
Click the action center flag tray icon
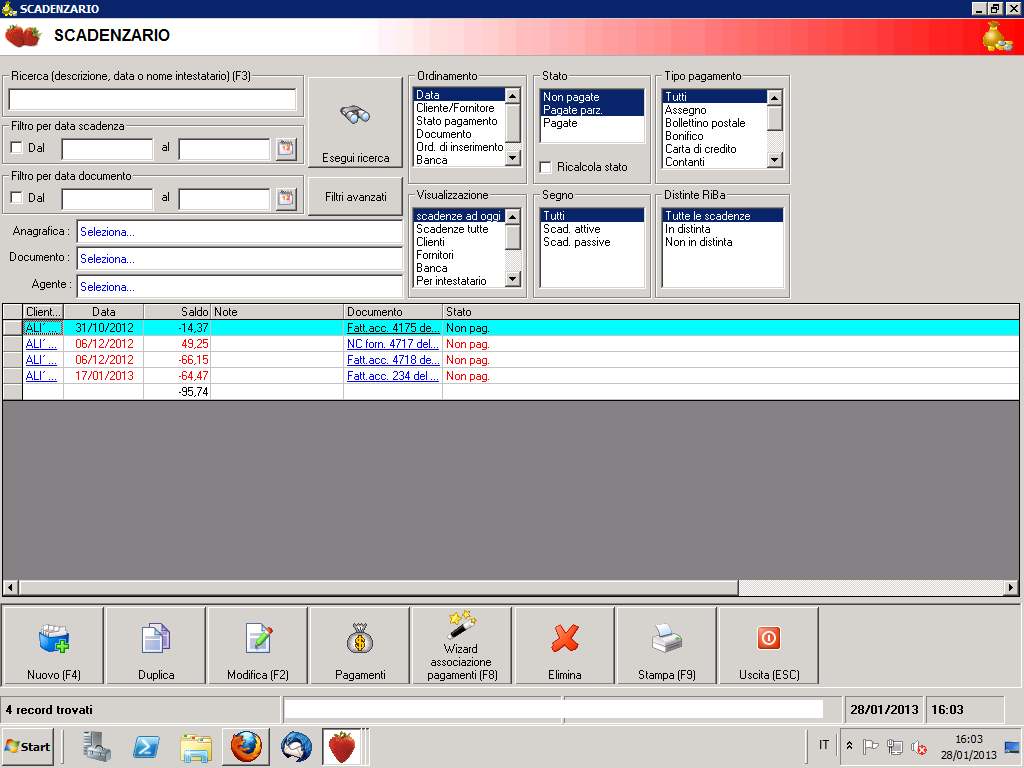pos(870,746)
